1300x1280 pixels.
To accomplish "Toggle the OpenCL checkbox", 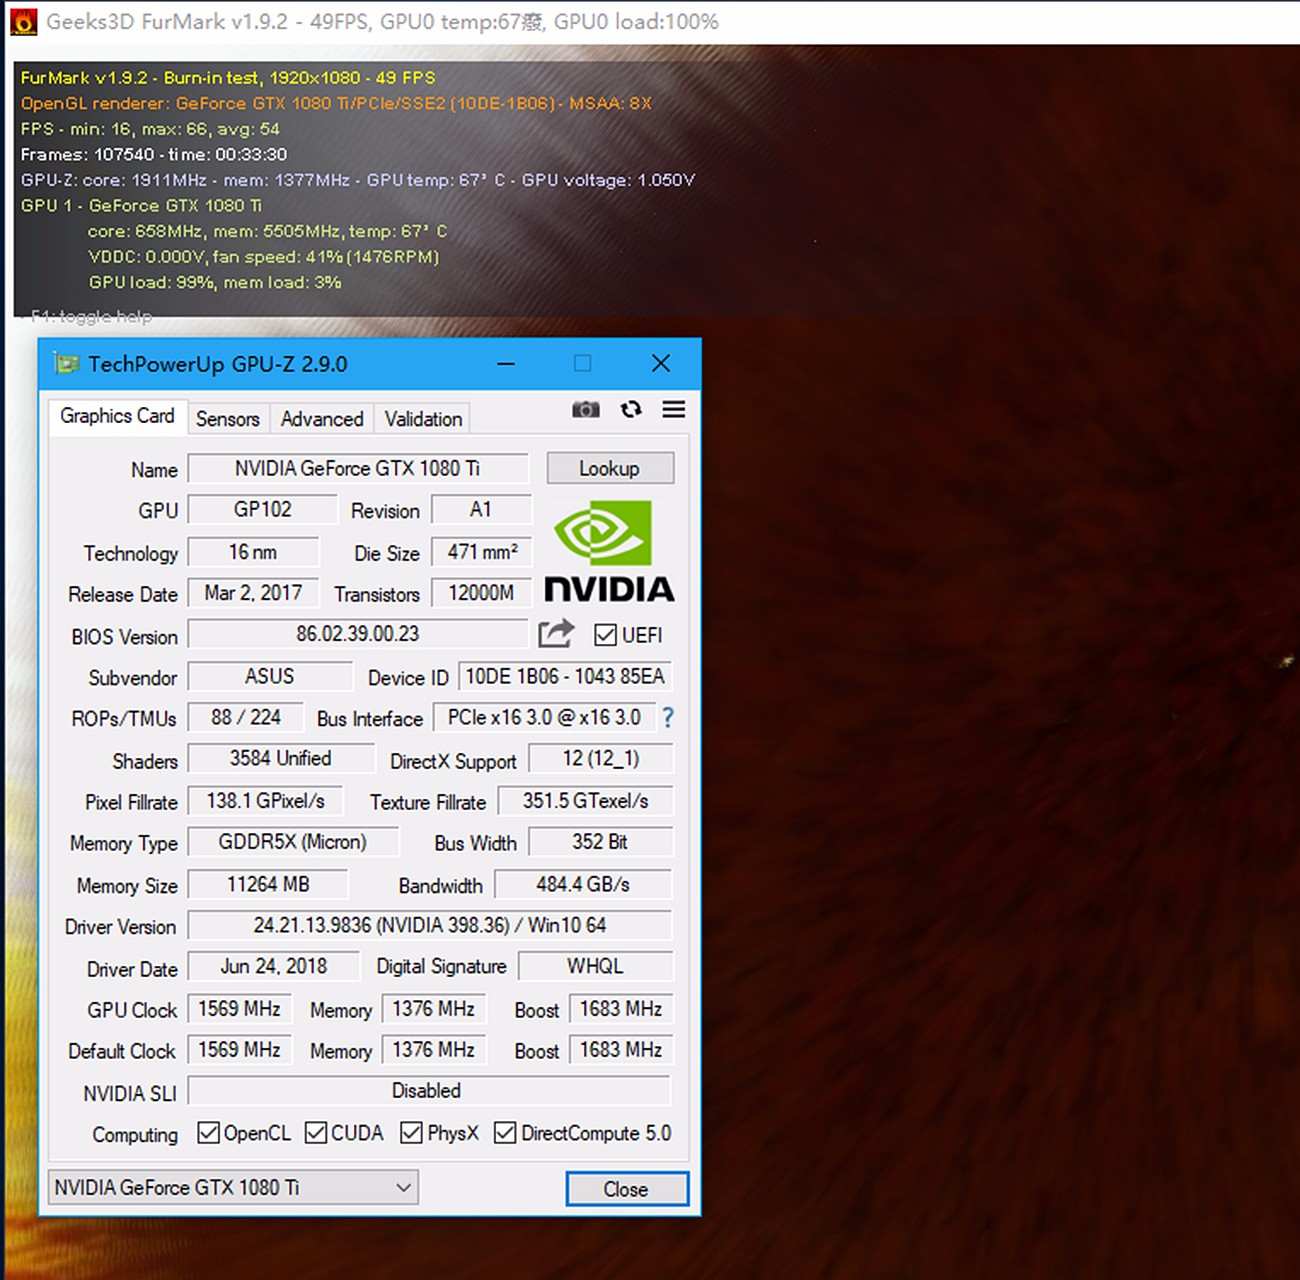I will [208, 1132].
